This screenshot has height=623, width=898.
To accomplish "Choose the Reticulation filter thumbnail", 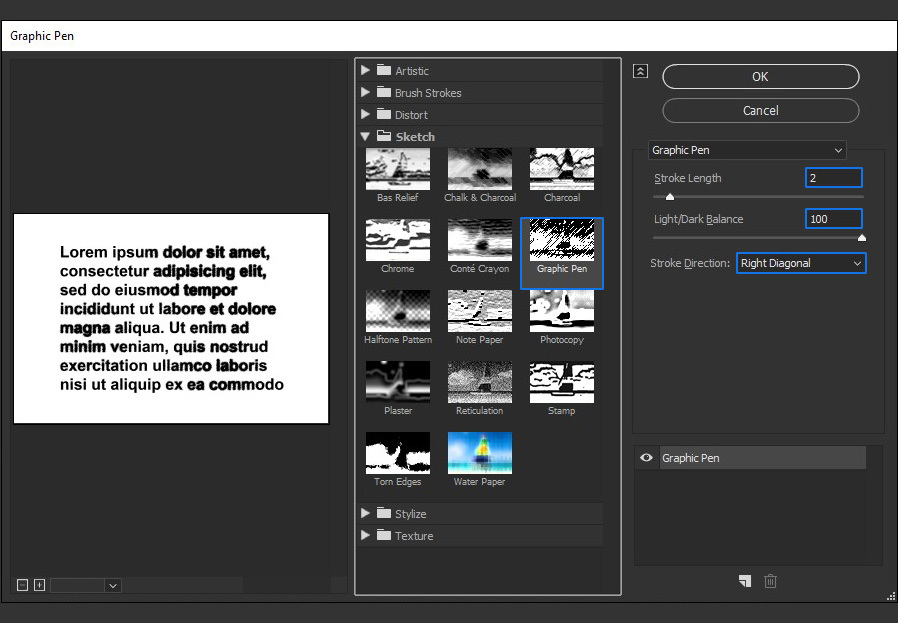I will [480, 383].
